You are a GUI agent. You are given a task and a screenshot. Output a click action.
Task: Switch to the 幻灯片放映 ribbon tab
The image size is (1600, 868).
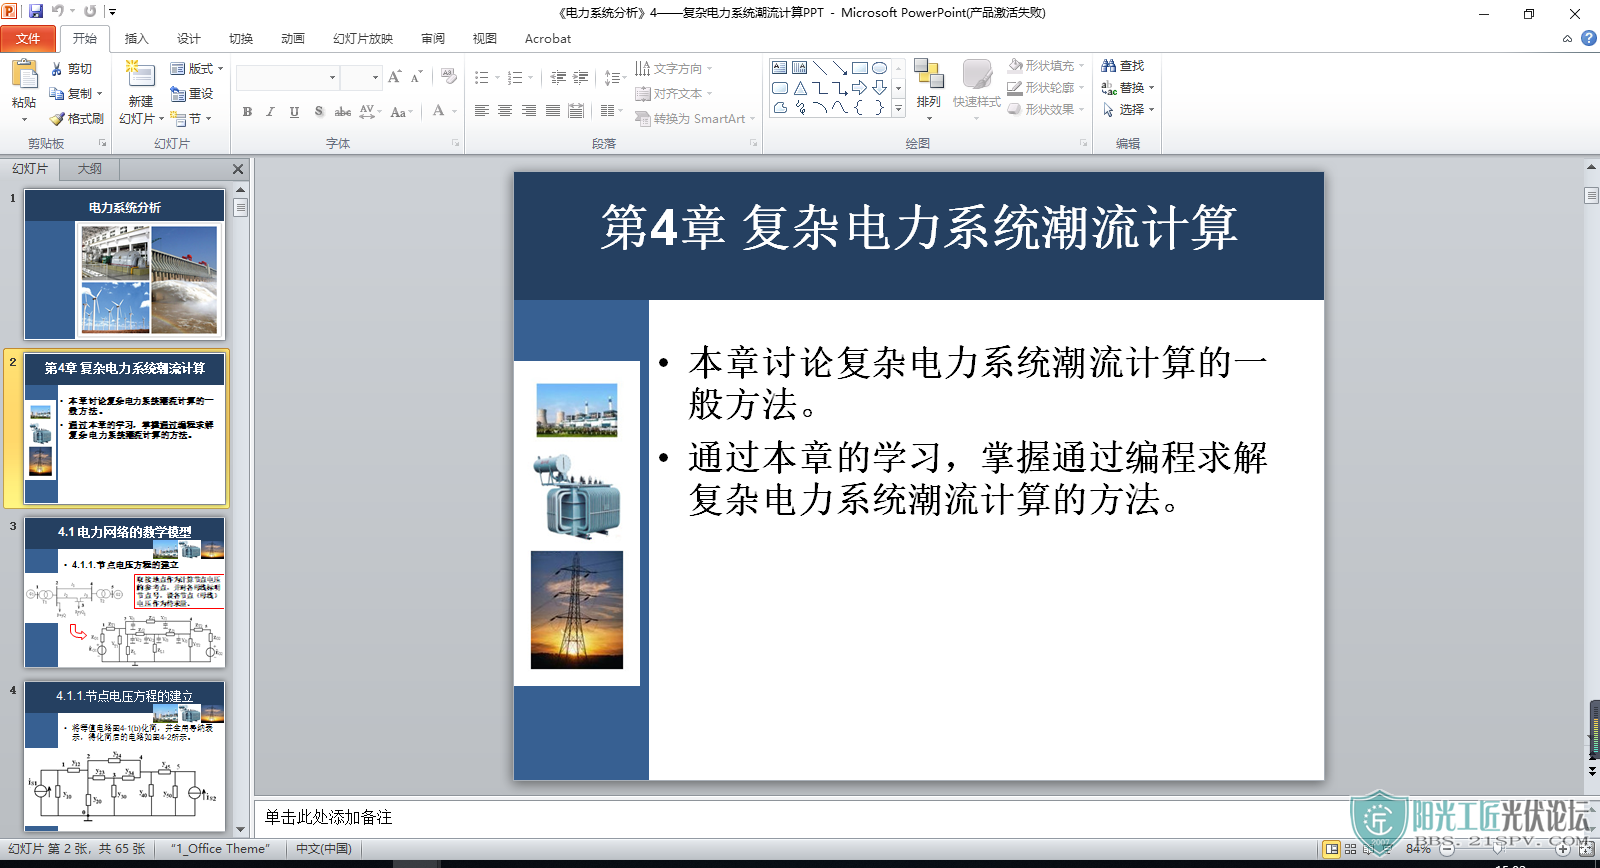[x=363, y=39]
